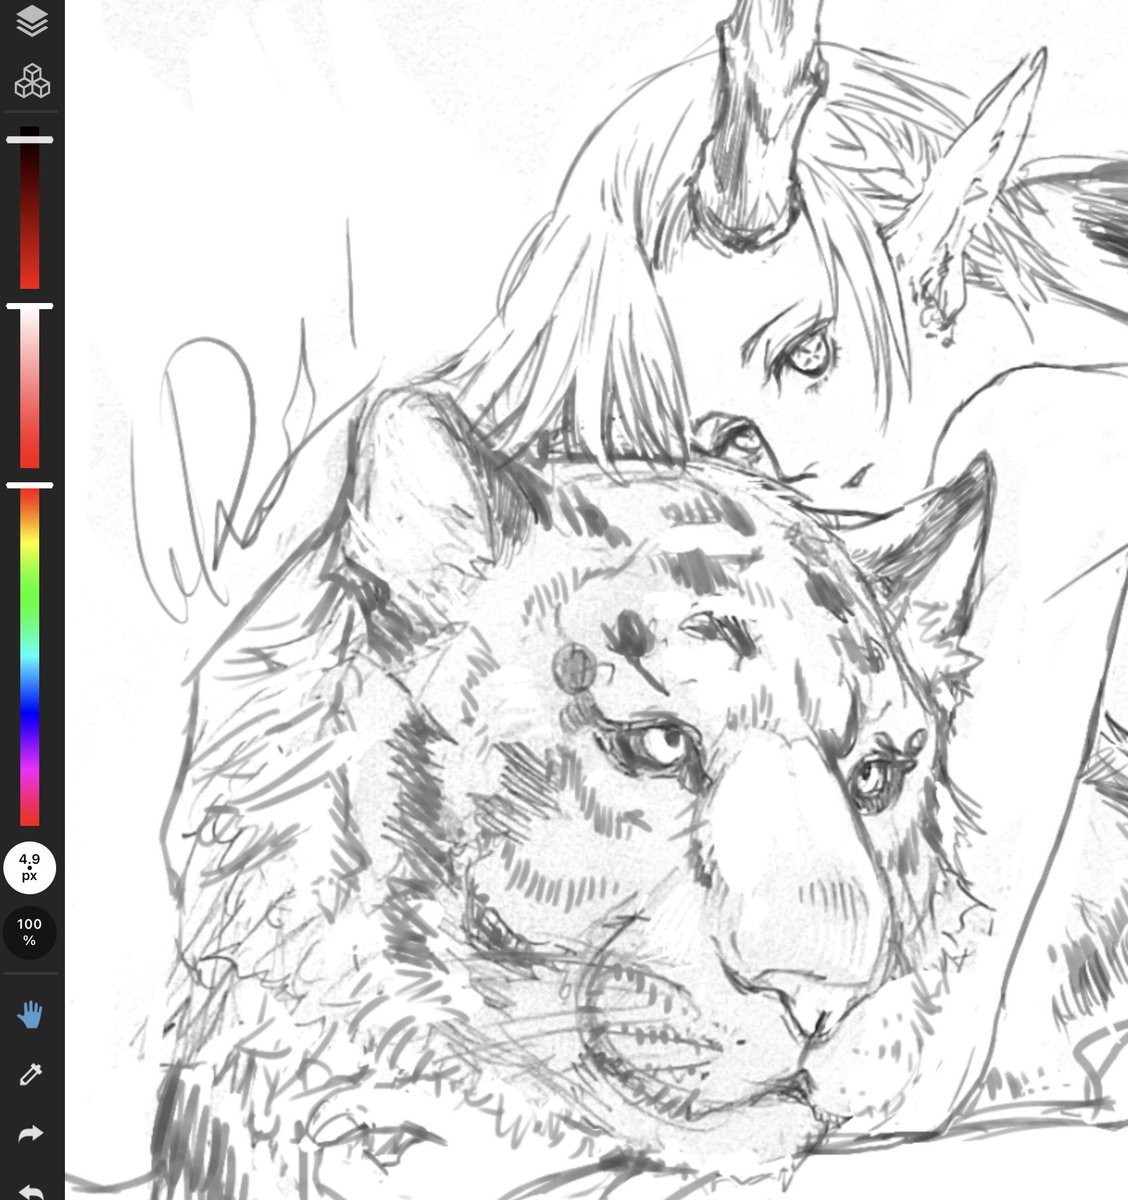Select the hand pan tool
The image size is (1128, 1200).
pos(30,1014)
